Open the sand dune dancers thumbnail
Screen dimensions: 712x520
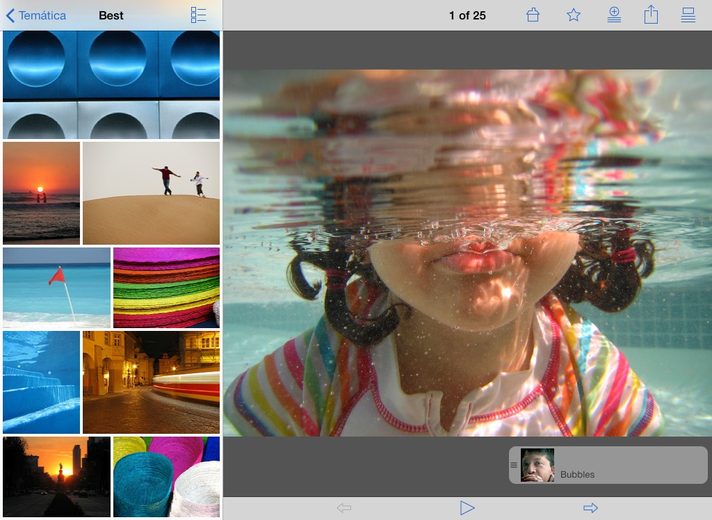151,193
